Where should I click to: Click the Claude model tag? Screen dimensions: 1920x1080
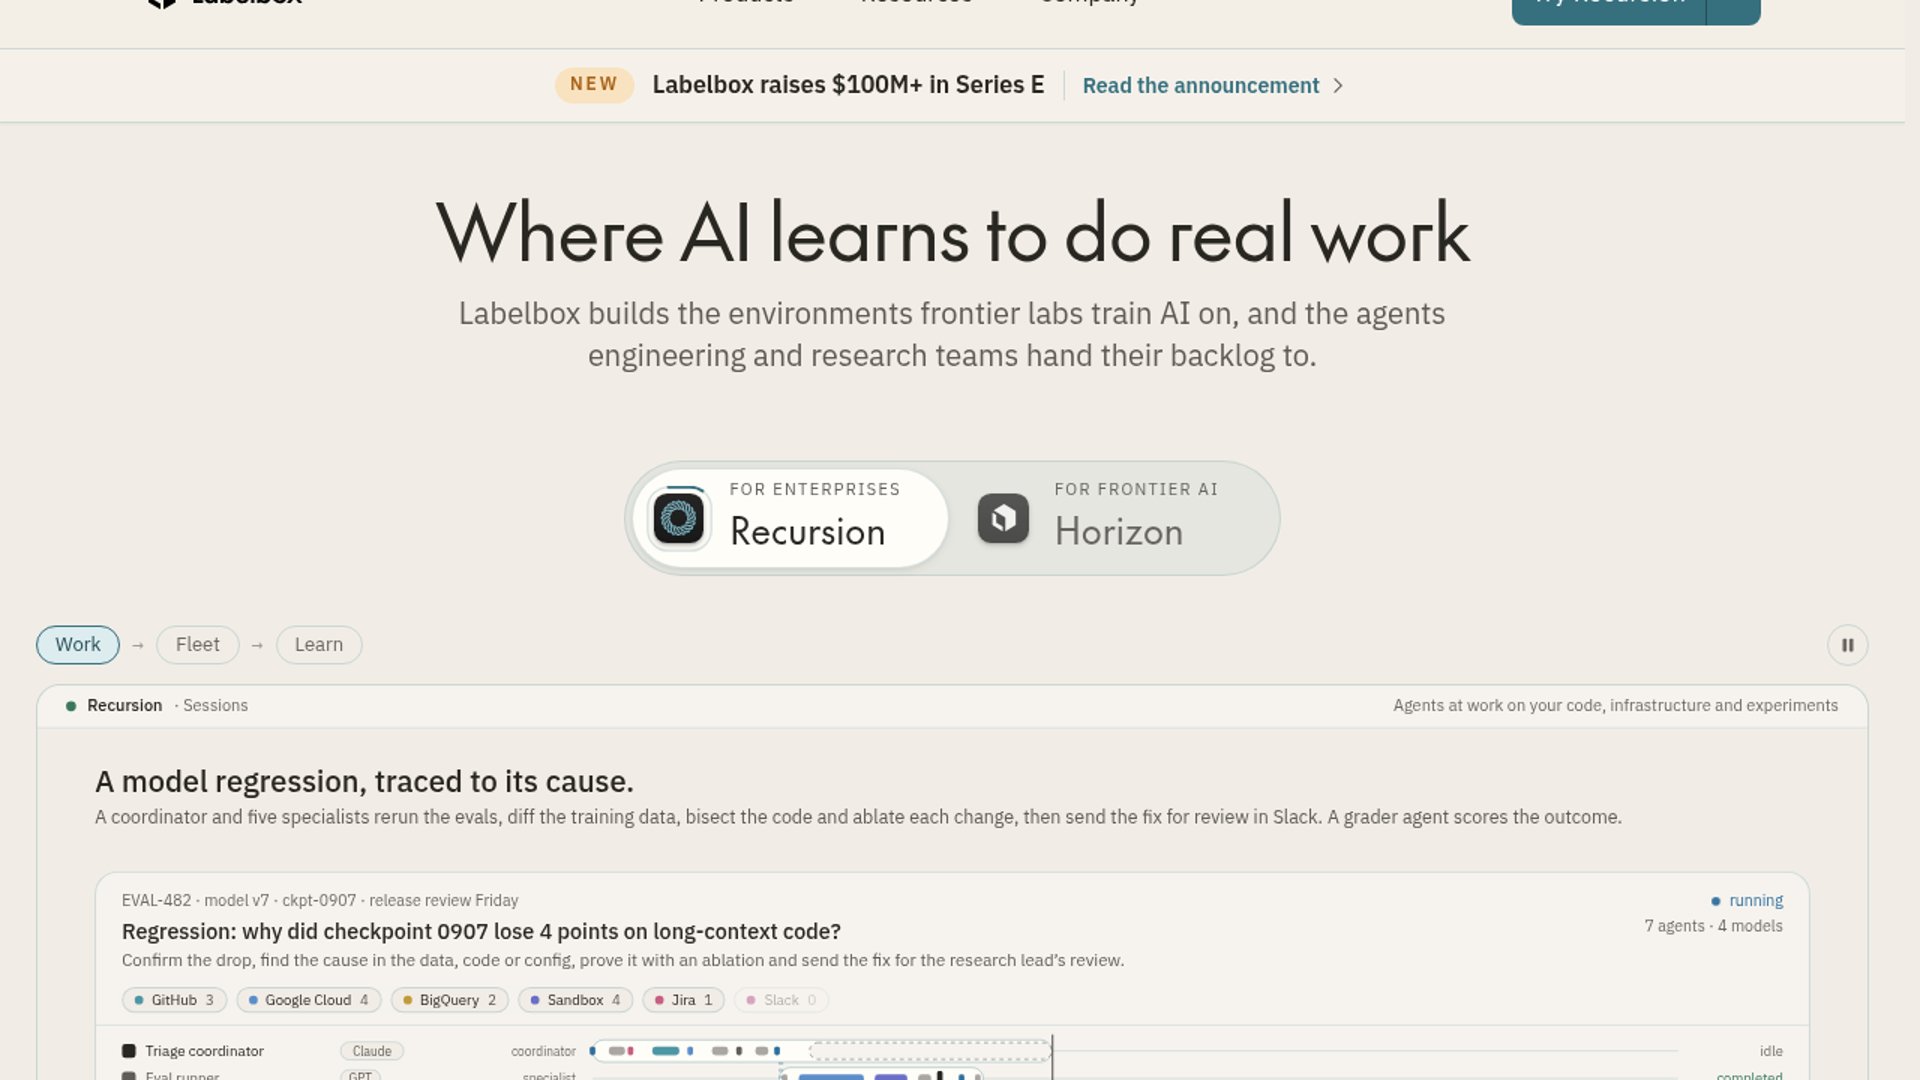(x=372, y=1051)
